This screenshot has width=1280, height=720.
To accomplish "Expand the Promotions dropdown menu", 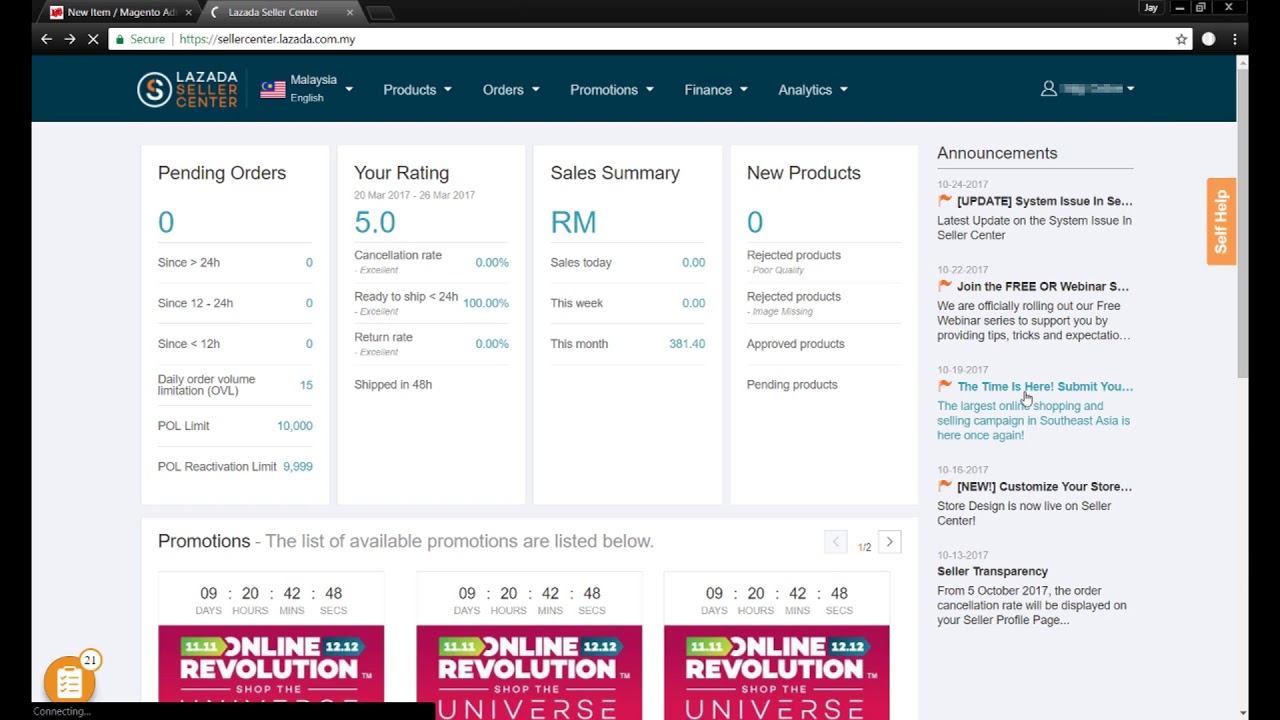I will tap(612, 90).
